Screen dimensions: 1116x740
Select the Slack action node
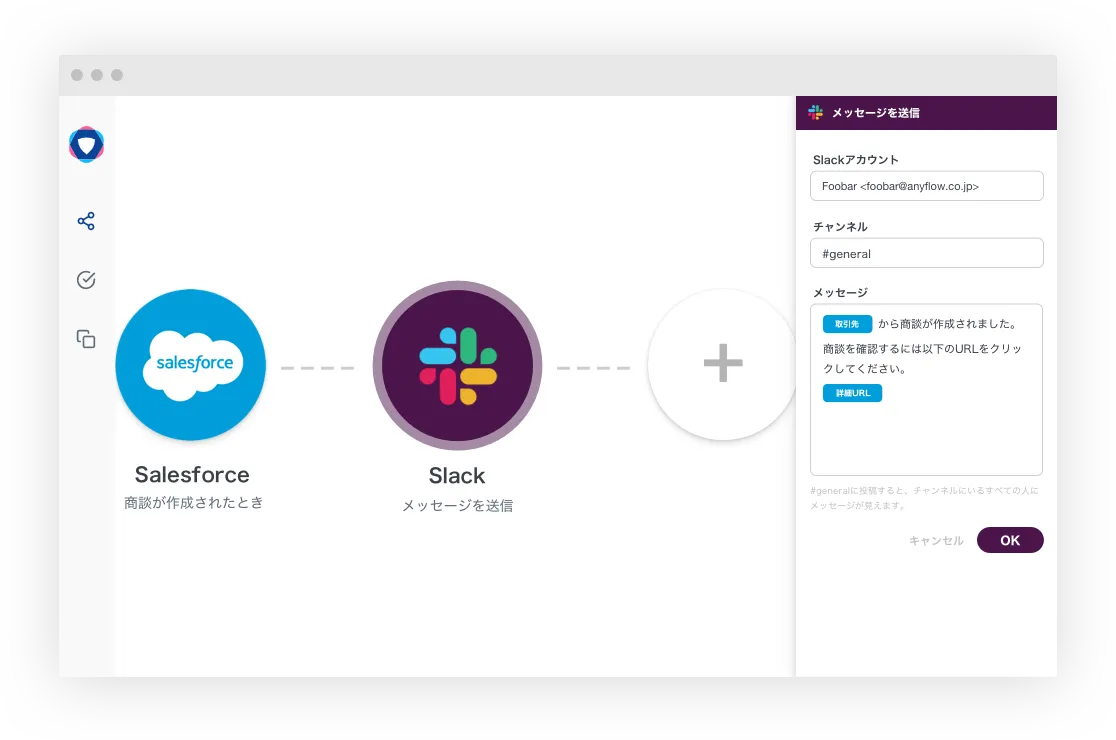tap(457, 366)
